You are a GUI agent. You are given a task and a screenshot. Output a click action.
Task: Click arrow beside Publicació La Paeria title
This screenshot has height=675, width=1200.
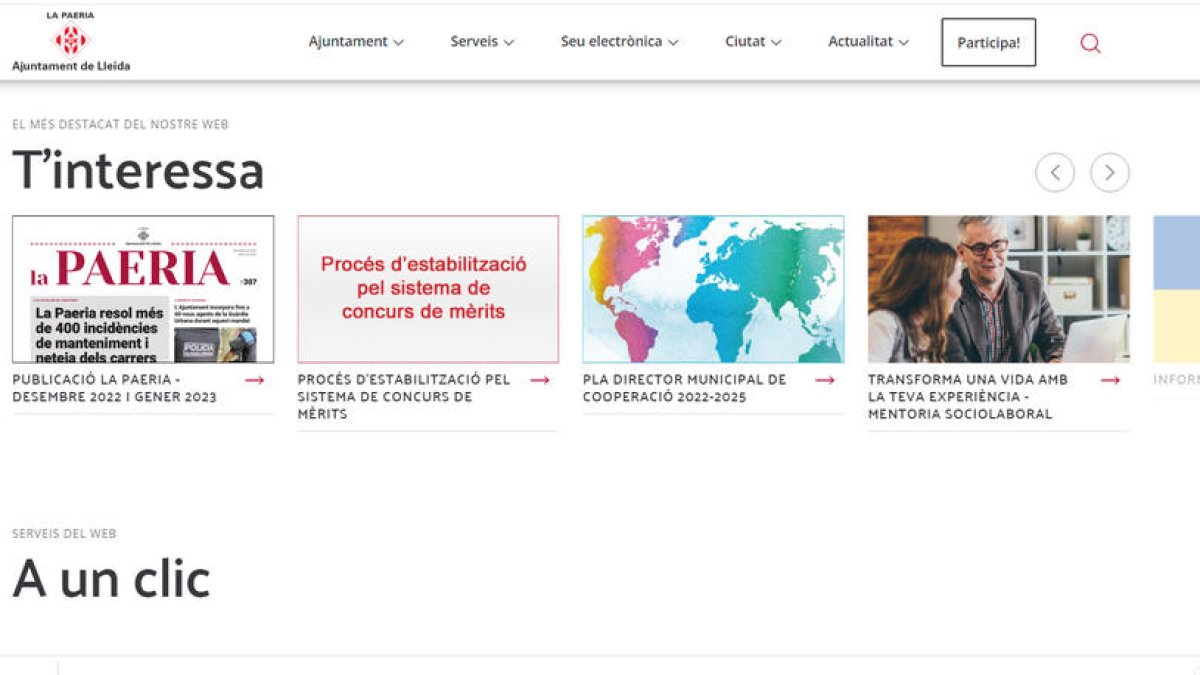pos(255,380)
